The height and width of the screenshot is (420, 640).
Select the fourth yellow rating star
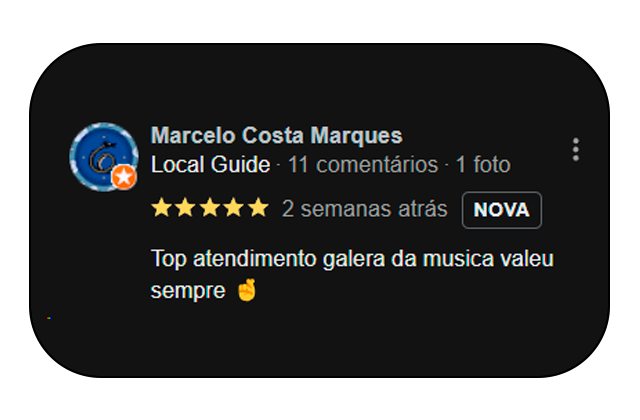[x=234, y=208]
